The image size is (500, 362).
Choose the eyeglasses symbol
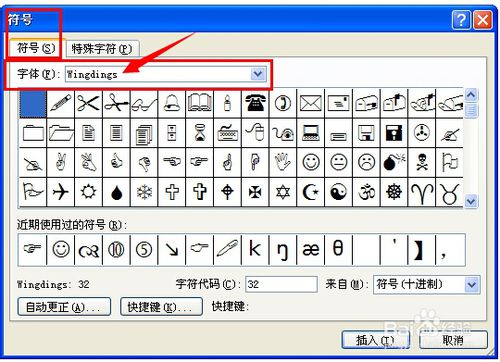coord(144,103)
